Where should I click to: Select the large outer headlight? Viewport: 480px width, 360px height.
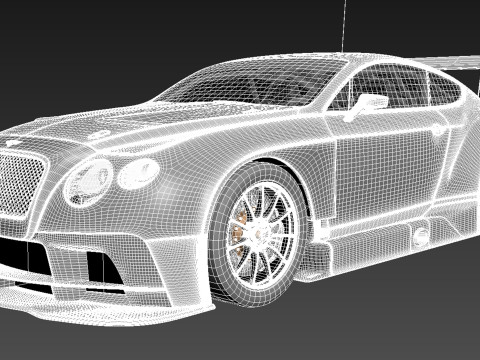pos(89,182)
